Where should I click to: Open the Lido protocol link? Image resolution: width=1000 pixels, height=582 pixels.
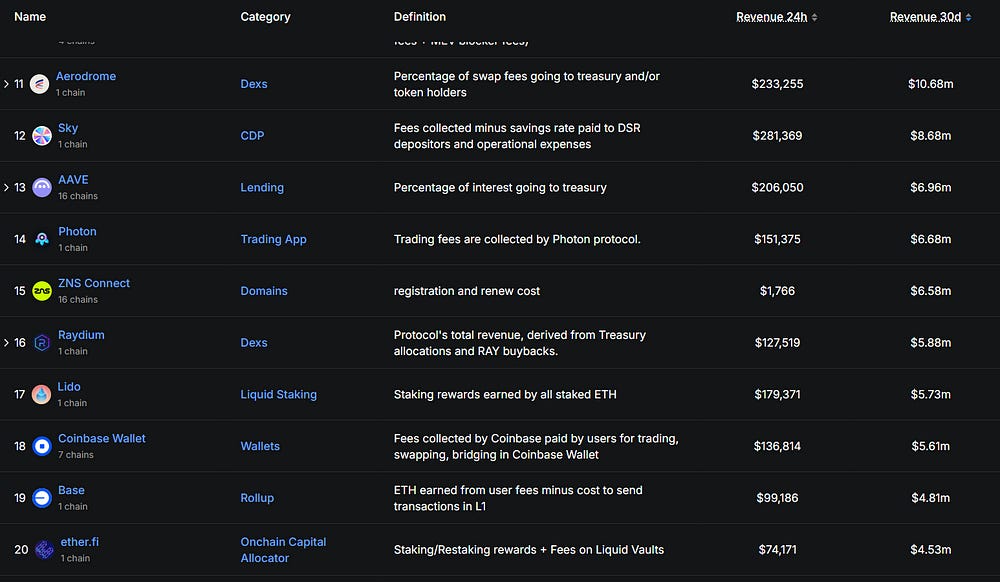click(69, 386)
